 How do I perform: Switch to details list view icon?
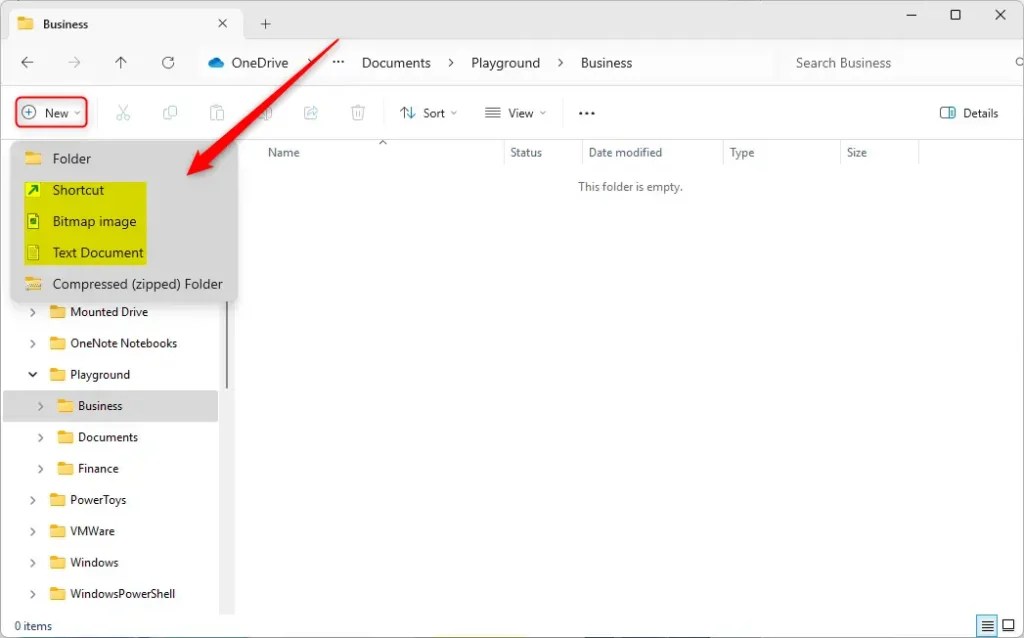987,626
